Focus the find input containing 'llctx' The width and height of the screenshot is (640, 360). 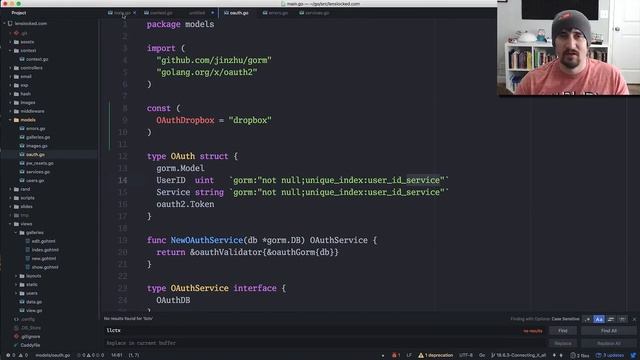pyautogui.click(x=324, y=331)
